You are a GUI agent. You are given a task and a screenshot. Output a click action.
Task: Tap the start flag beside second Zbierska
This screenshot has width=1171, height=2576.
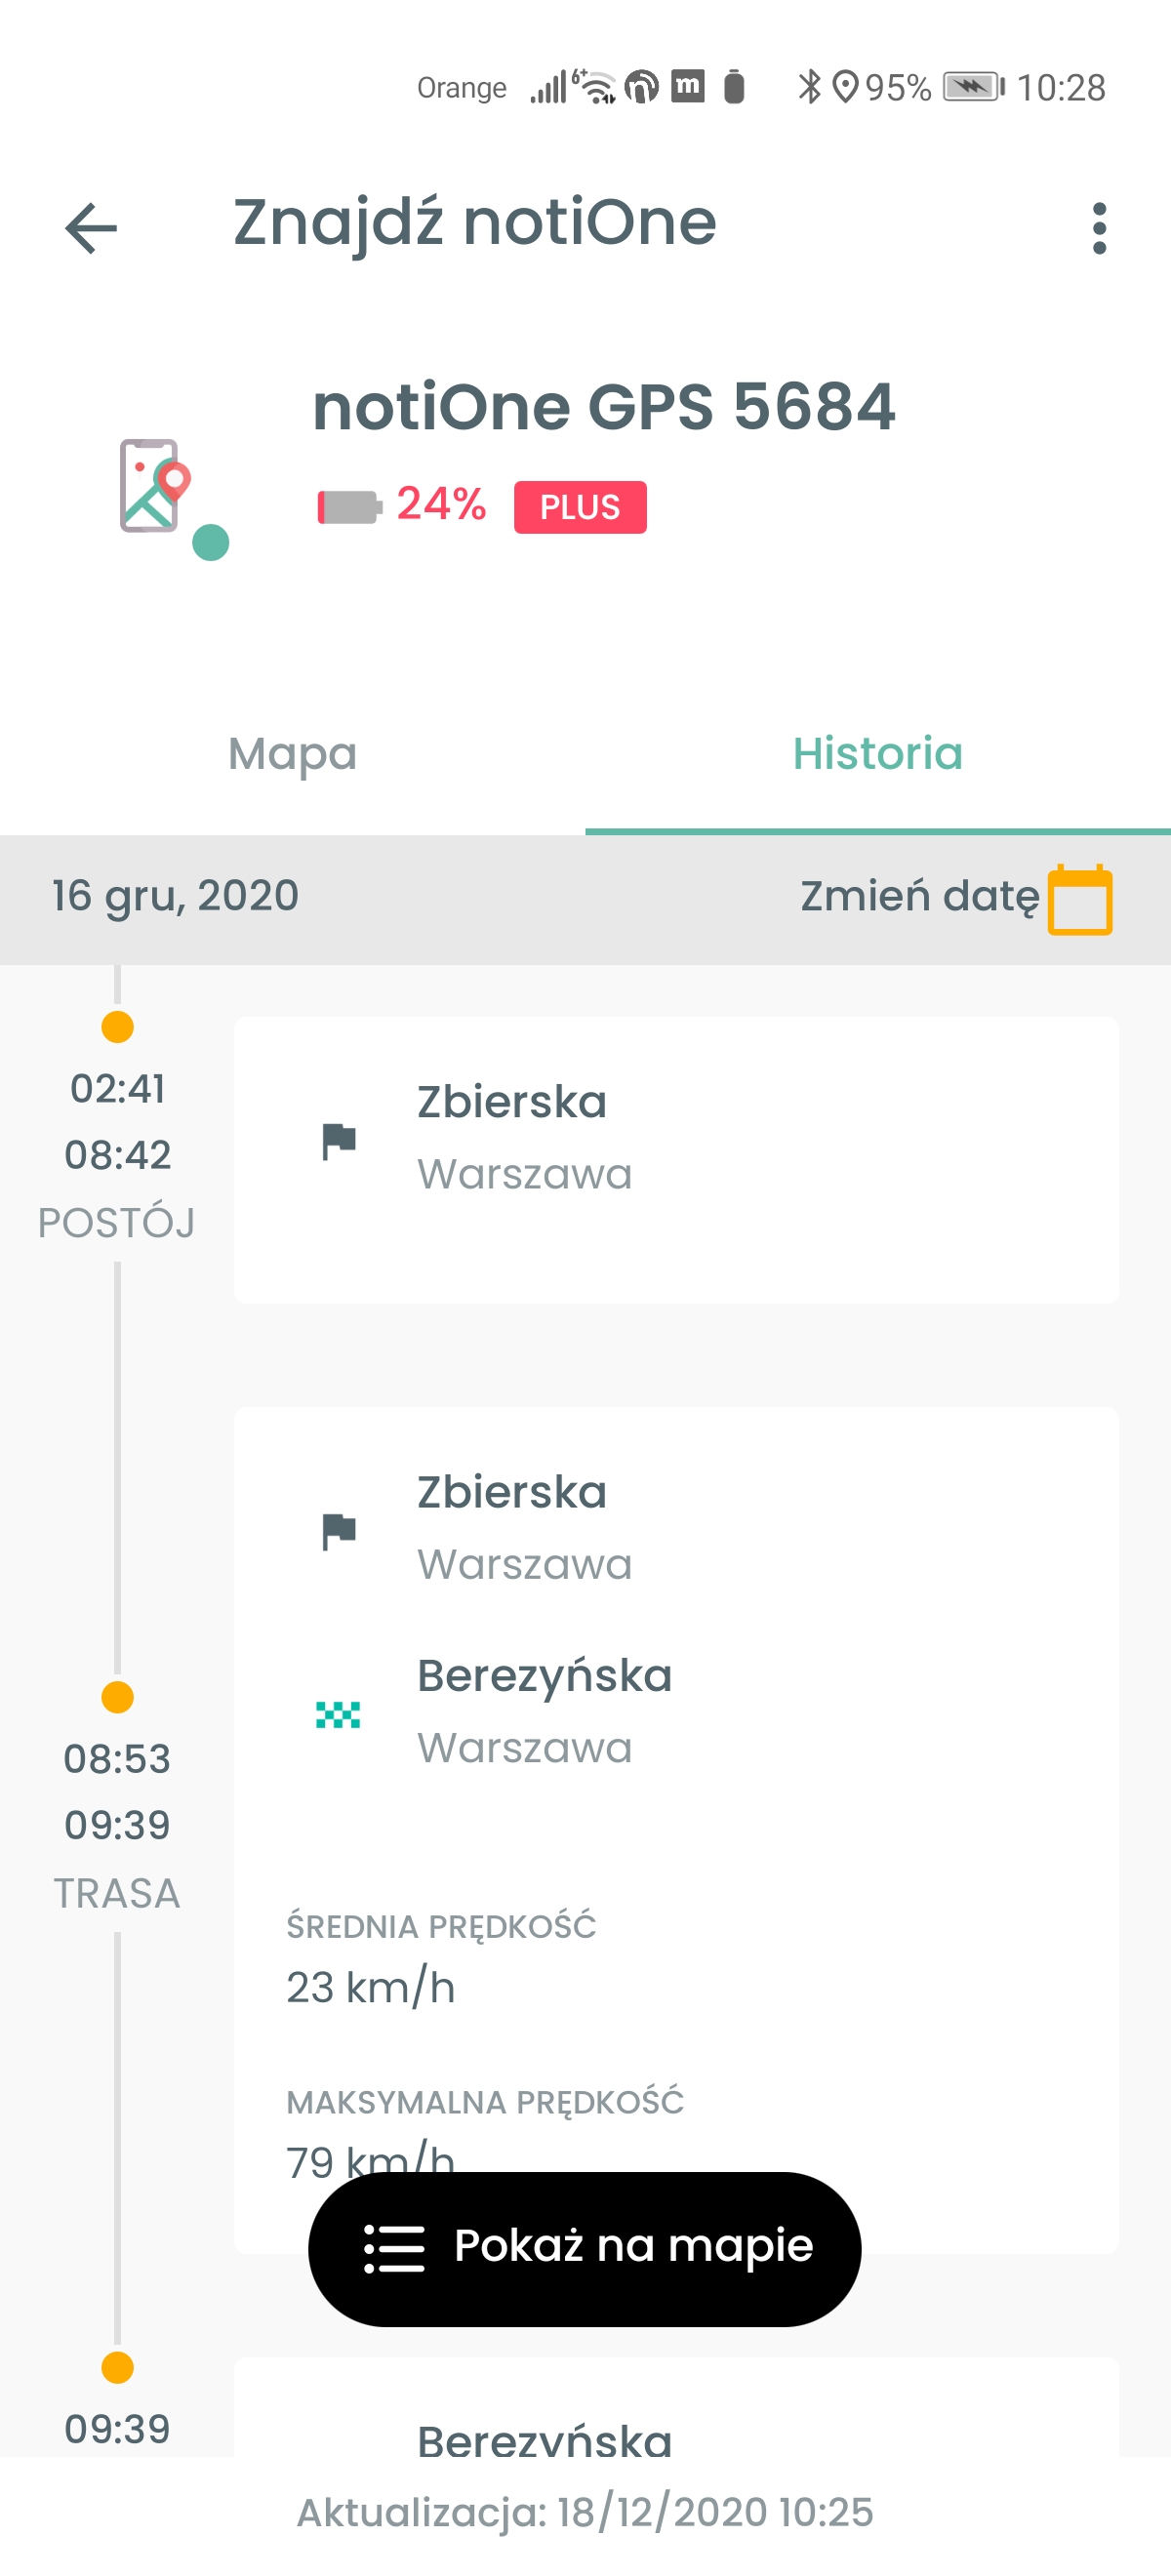(339, 1530)
